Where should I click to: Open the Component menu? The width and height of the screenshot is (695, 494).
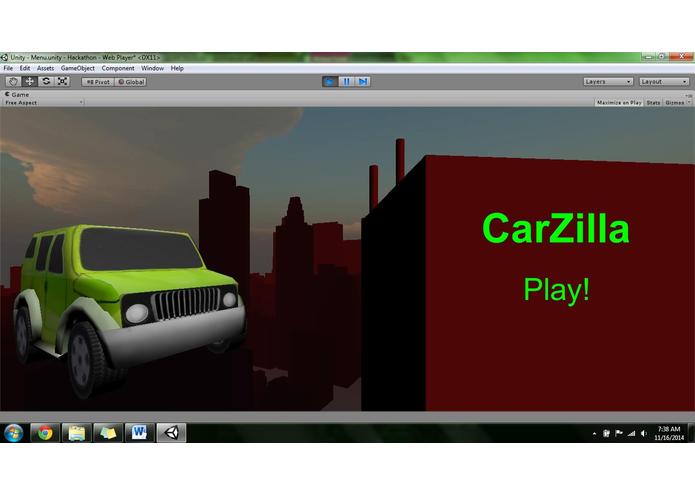tap(118, 68)
